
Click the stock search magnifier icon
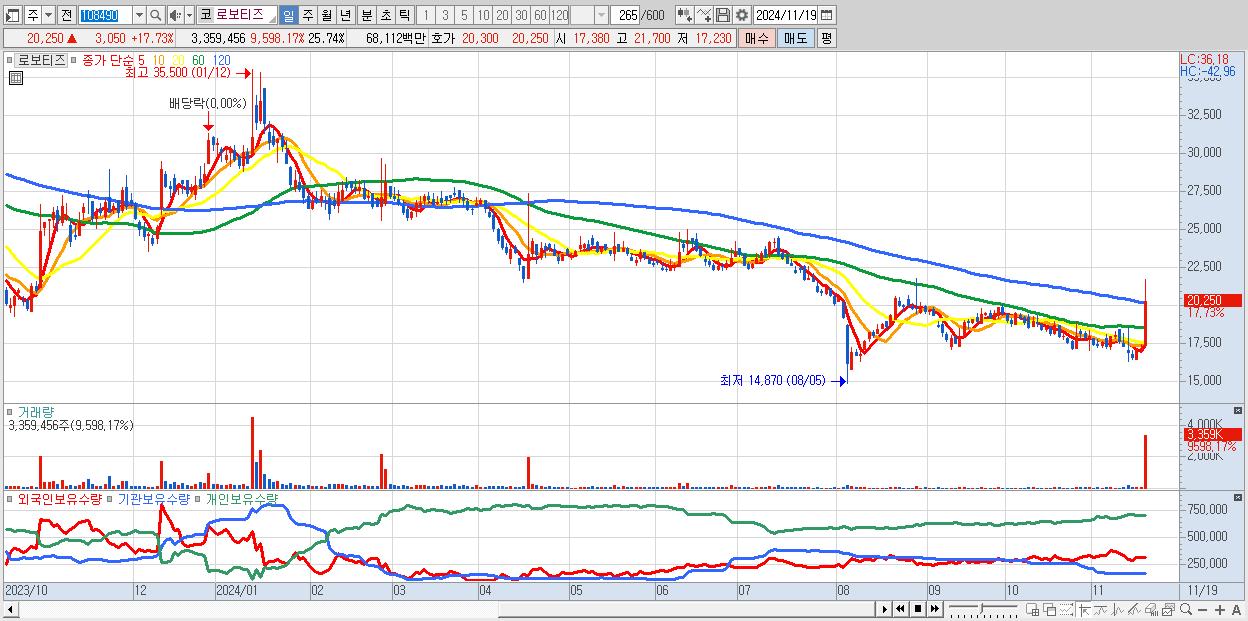[155, 15]
